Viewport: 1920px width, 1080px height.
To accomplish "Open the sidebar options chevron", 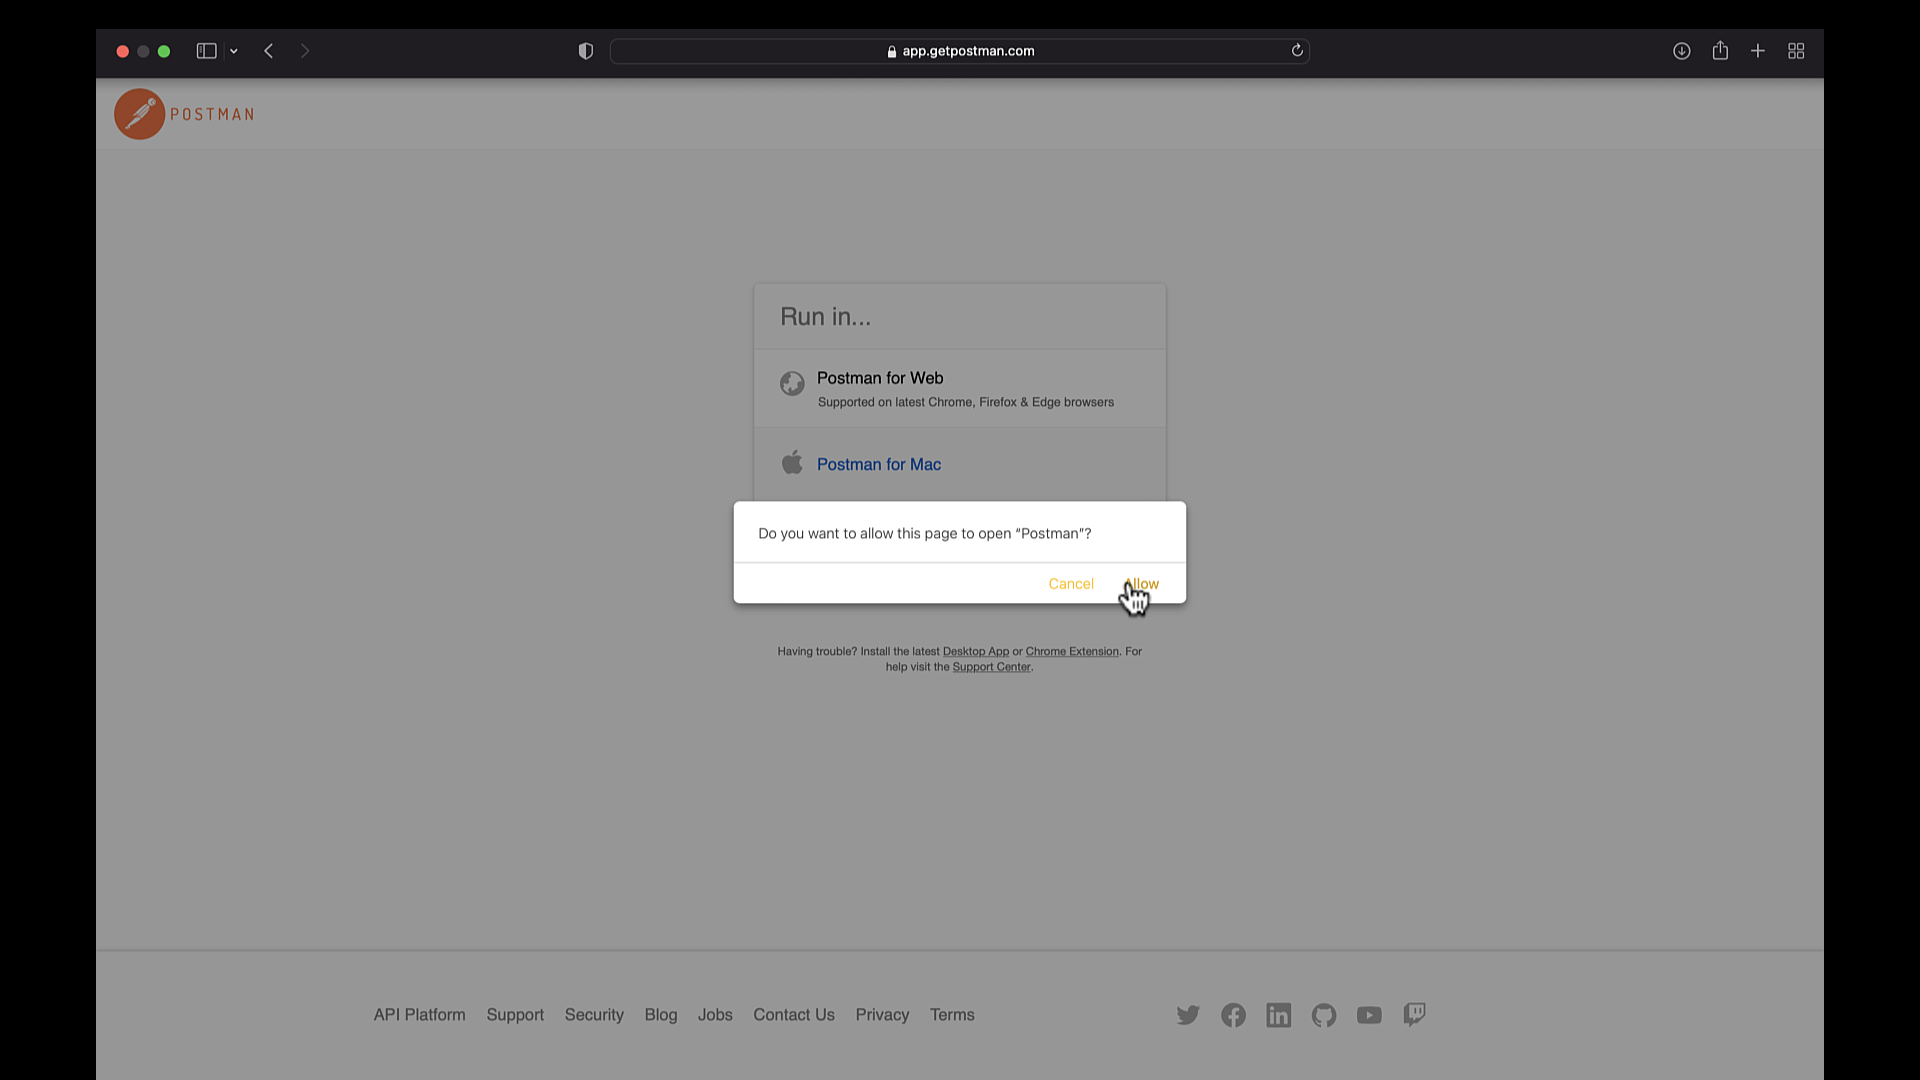I will (233, 51).
